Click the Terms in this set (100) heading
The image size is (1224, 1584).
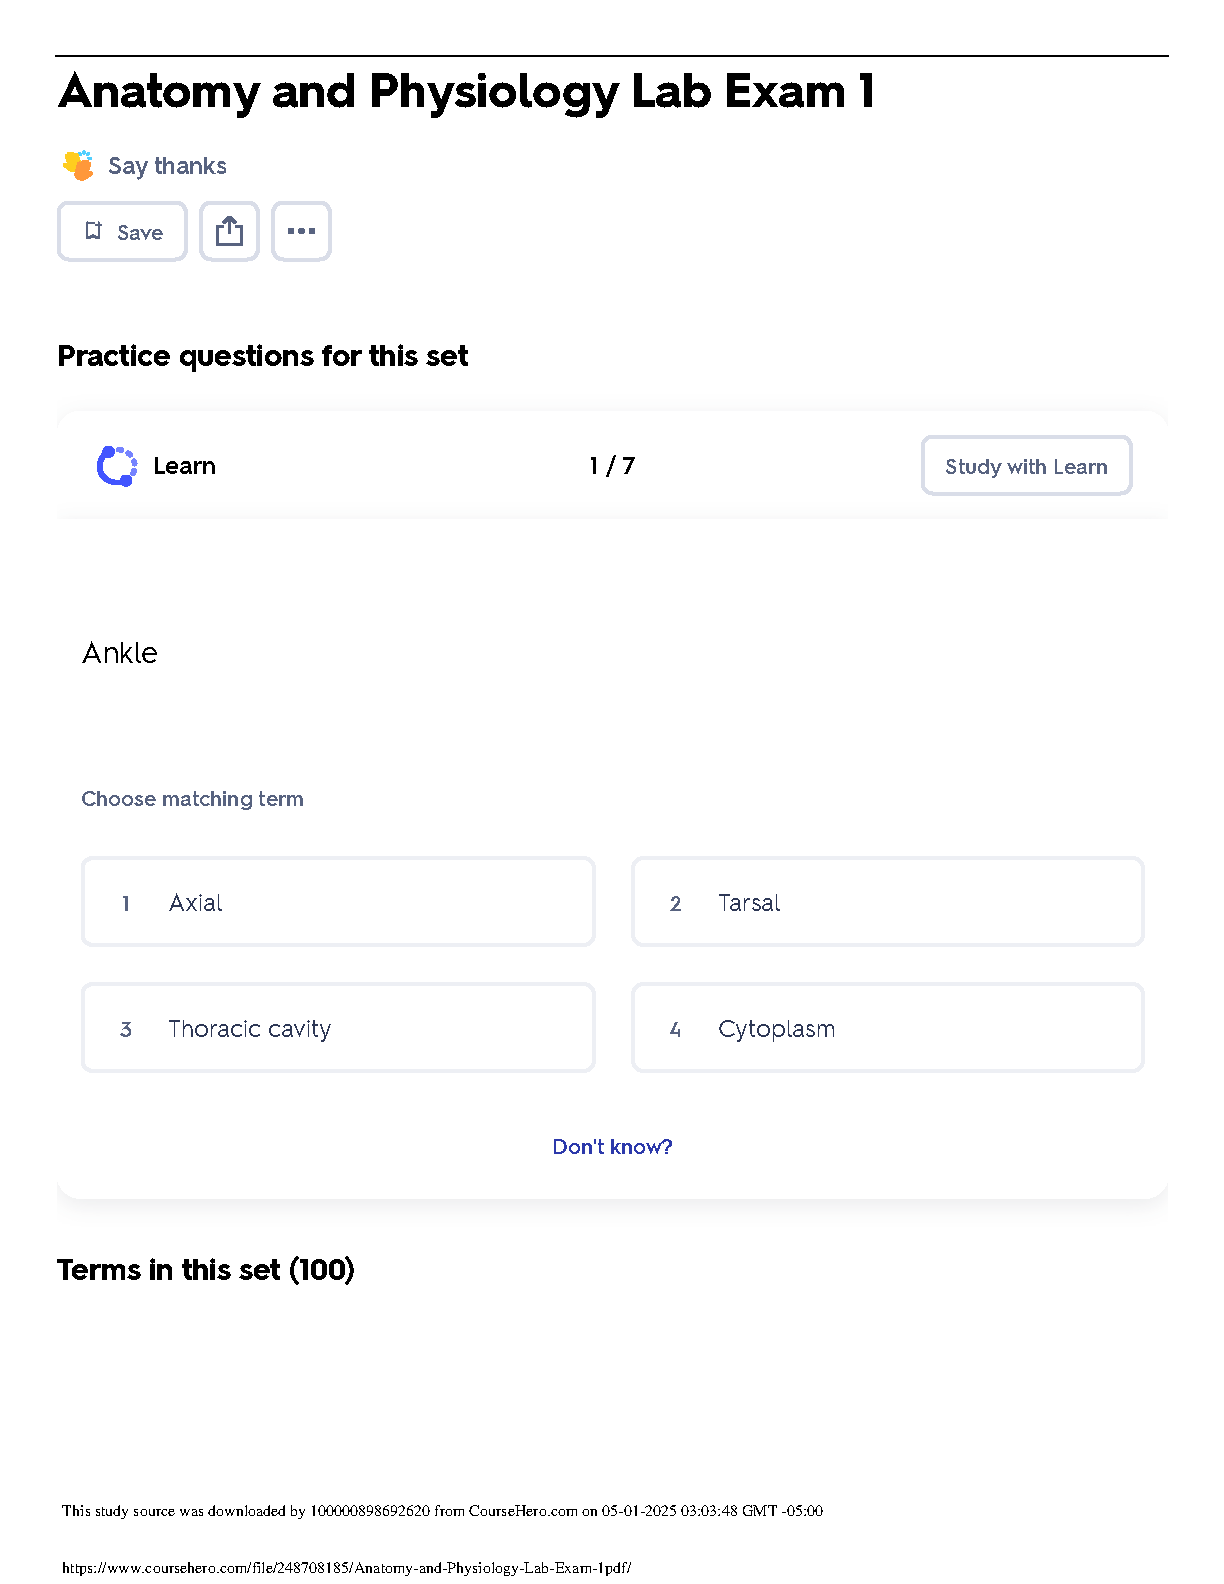click(206, 1270)
